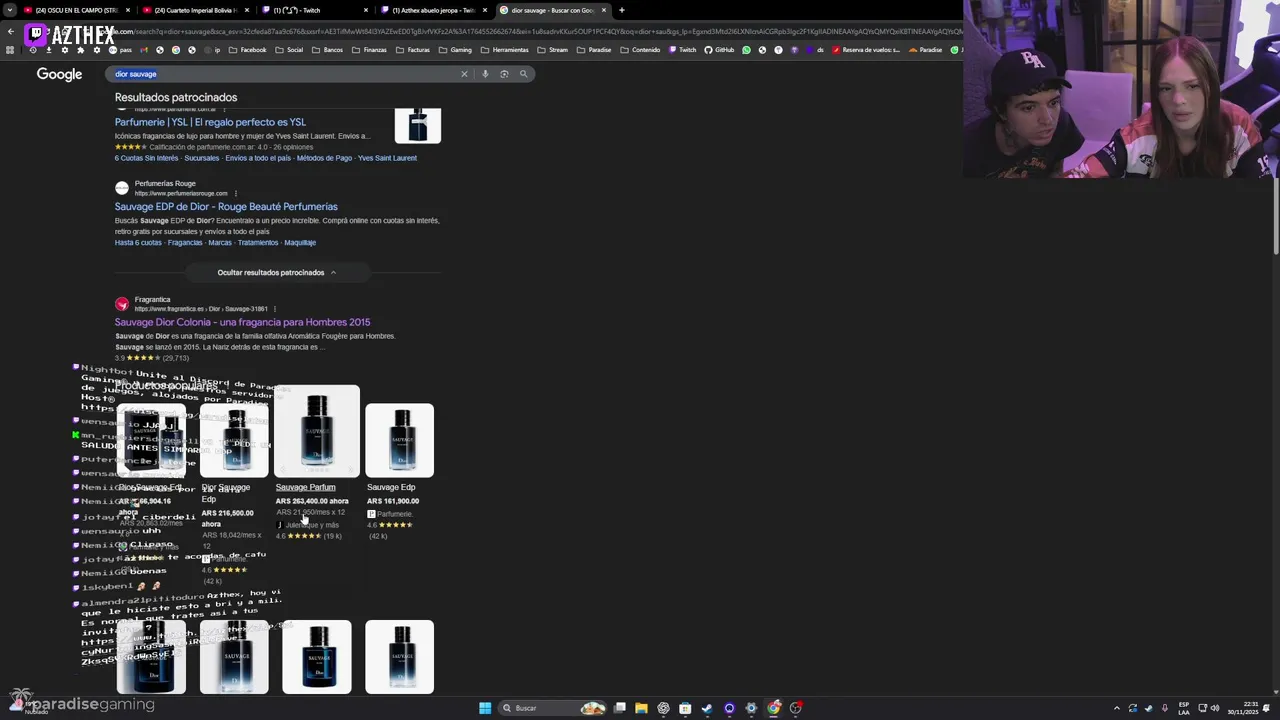Open the Stream bookmarks folder
Screen dimensions: 1280x720
[x=553, y=50]
